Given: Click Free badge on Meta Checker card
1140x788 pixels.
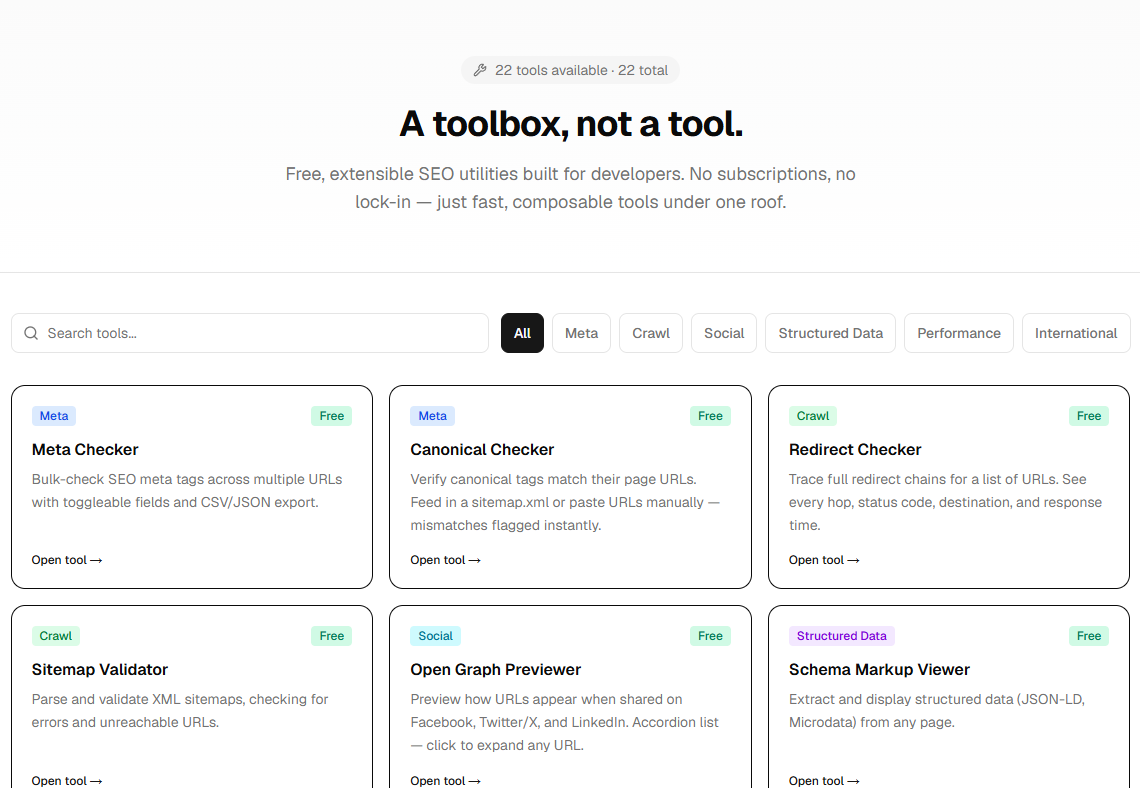Looking at the screenshot, I should [332, 416].
